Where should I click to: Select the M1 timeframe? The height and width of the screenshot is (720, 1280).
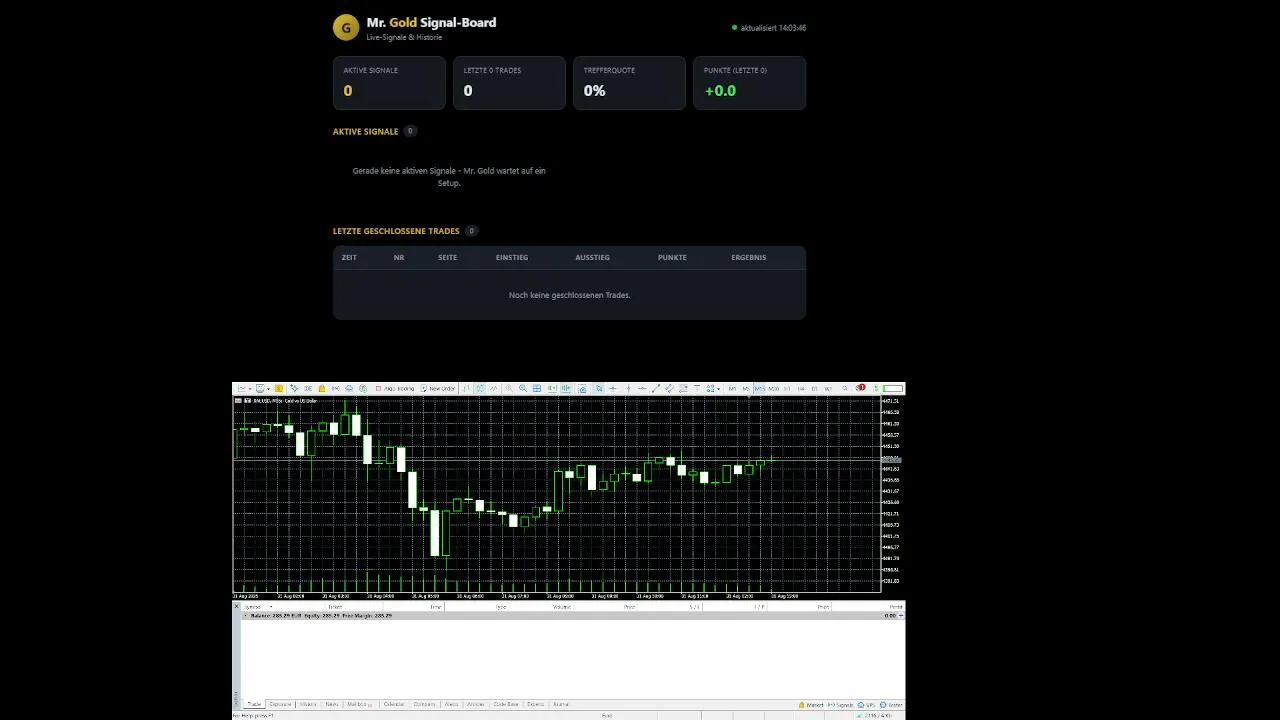(732, 388)
